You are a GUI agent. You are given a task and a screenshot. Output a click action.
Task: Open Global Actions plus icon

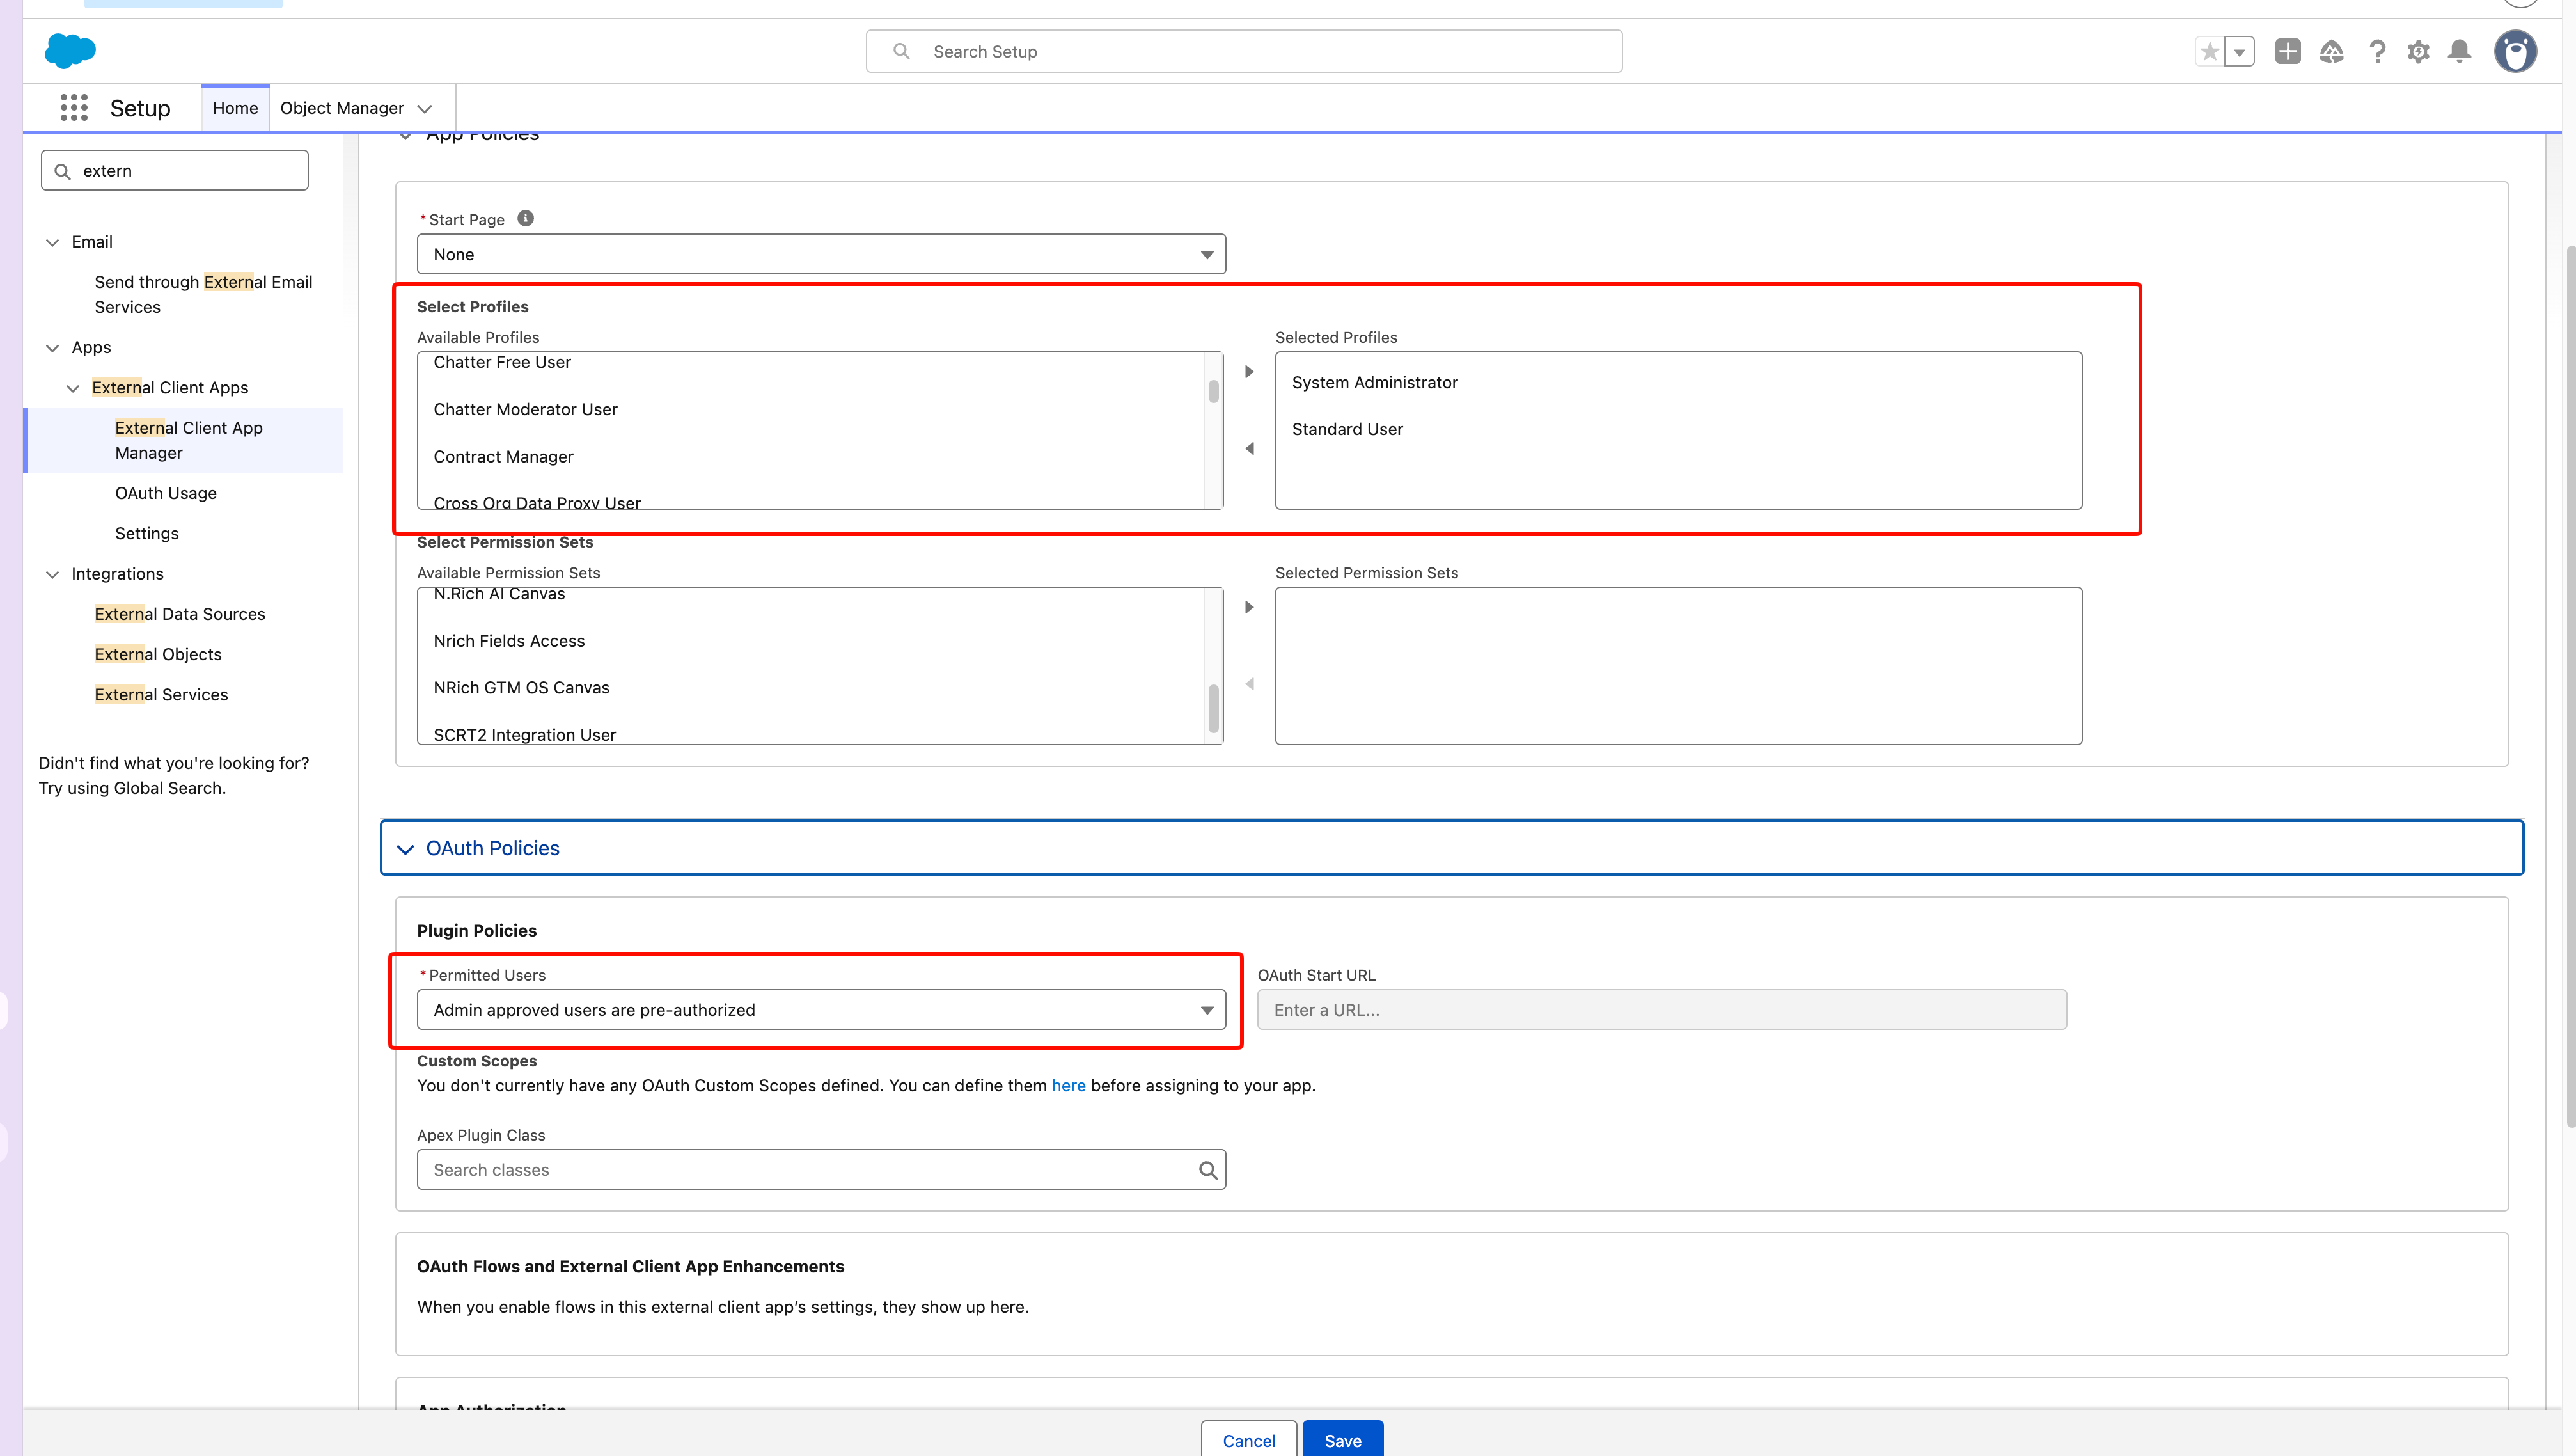(x=2288, y=51)
